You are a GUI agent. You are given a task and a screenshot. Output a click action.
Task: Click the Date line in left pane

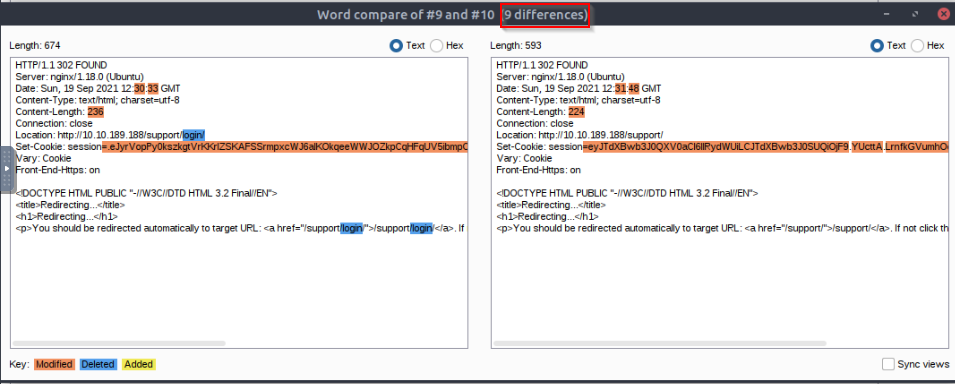98,88
